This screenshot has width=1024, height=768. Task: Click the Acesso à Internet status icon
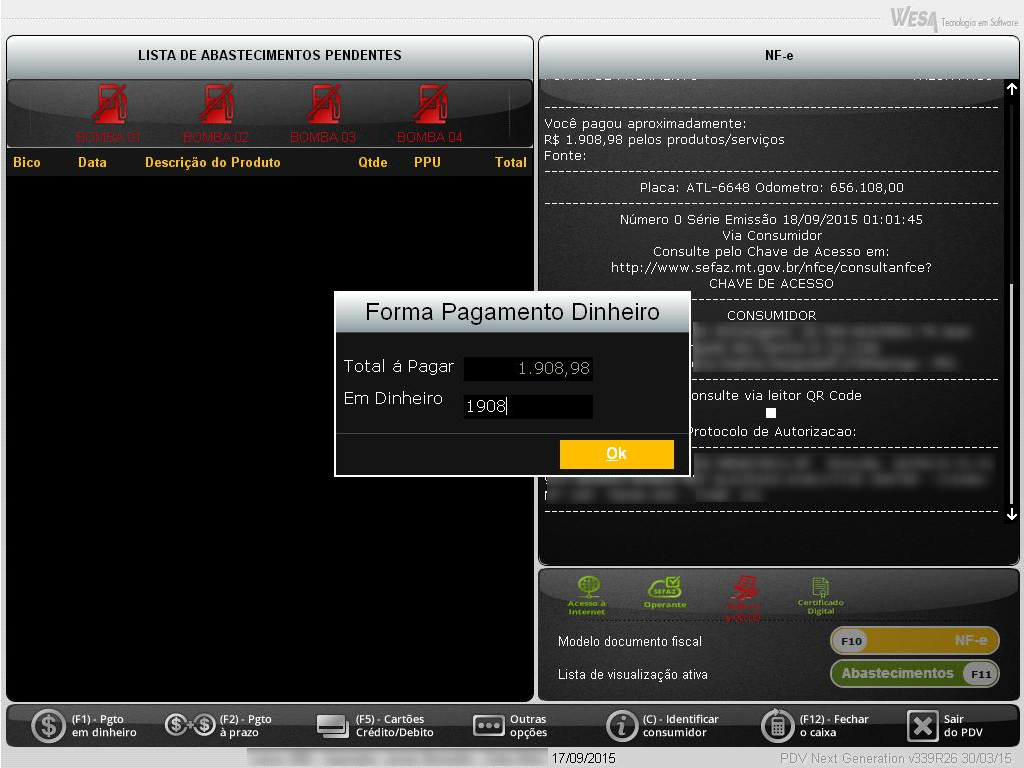pos(588,595)
